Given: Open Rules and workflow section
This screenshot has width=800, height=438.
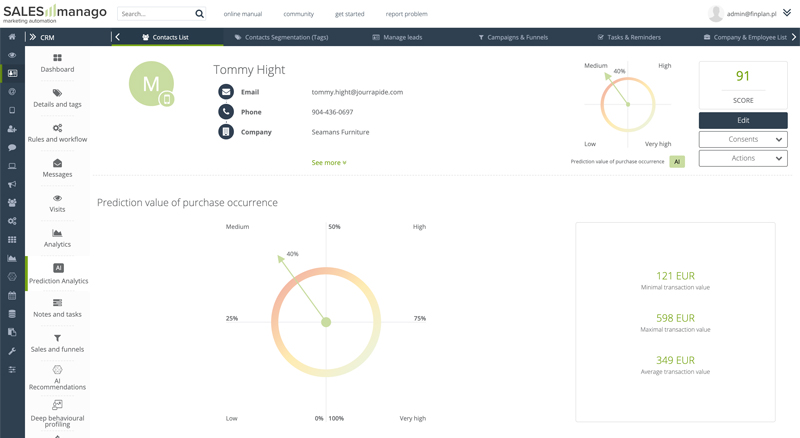Looking at the screenshot, I should [58, 133].
